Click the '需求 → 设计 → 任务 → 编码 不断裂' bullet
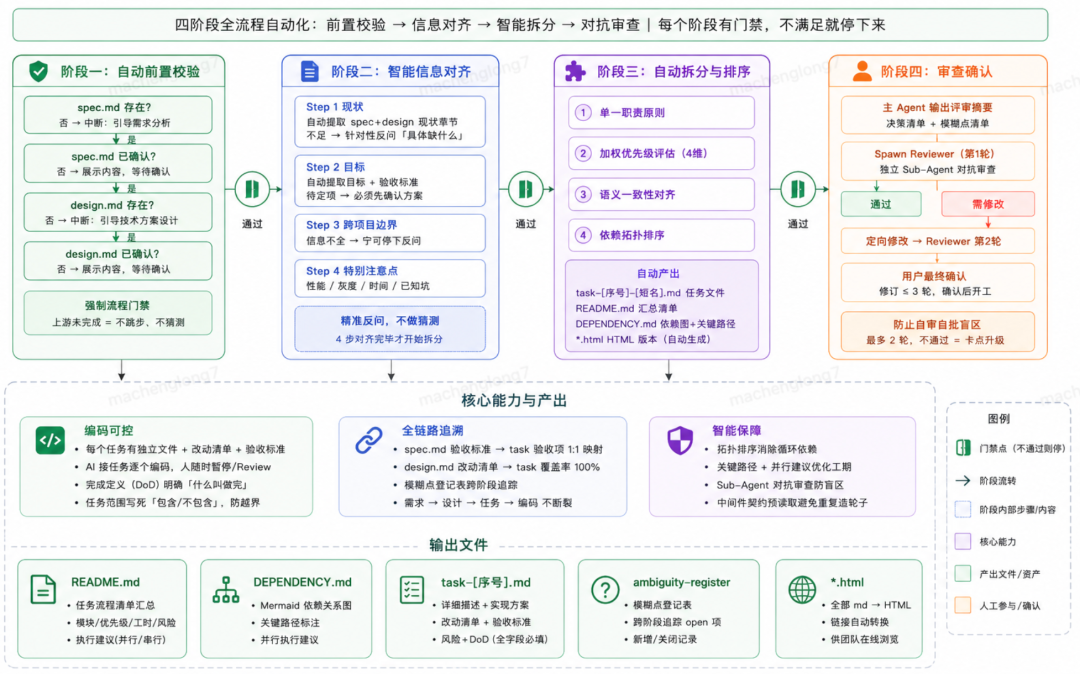The width and height of the screenshot is (1080, 674). [488, 503]
